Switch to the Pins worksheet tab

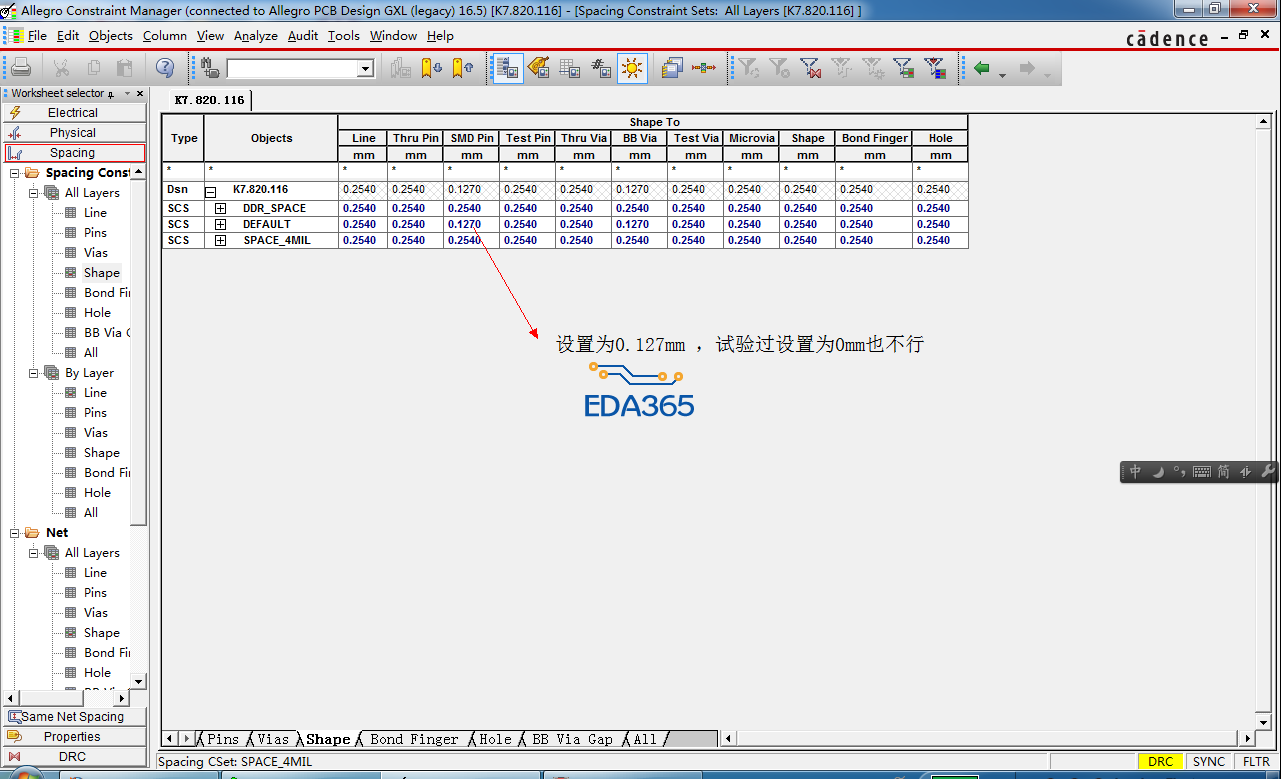[x=223, y=739]
